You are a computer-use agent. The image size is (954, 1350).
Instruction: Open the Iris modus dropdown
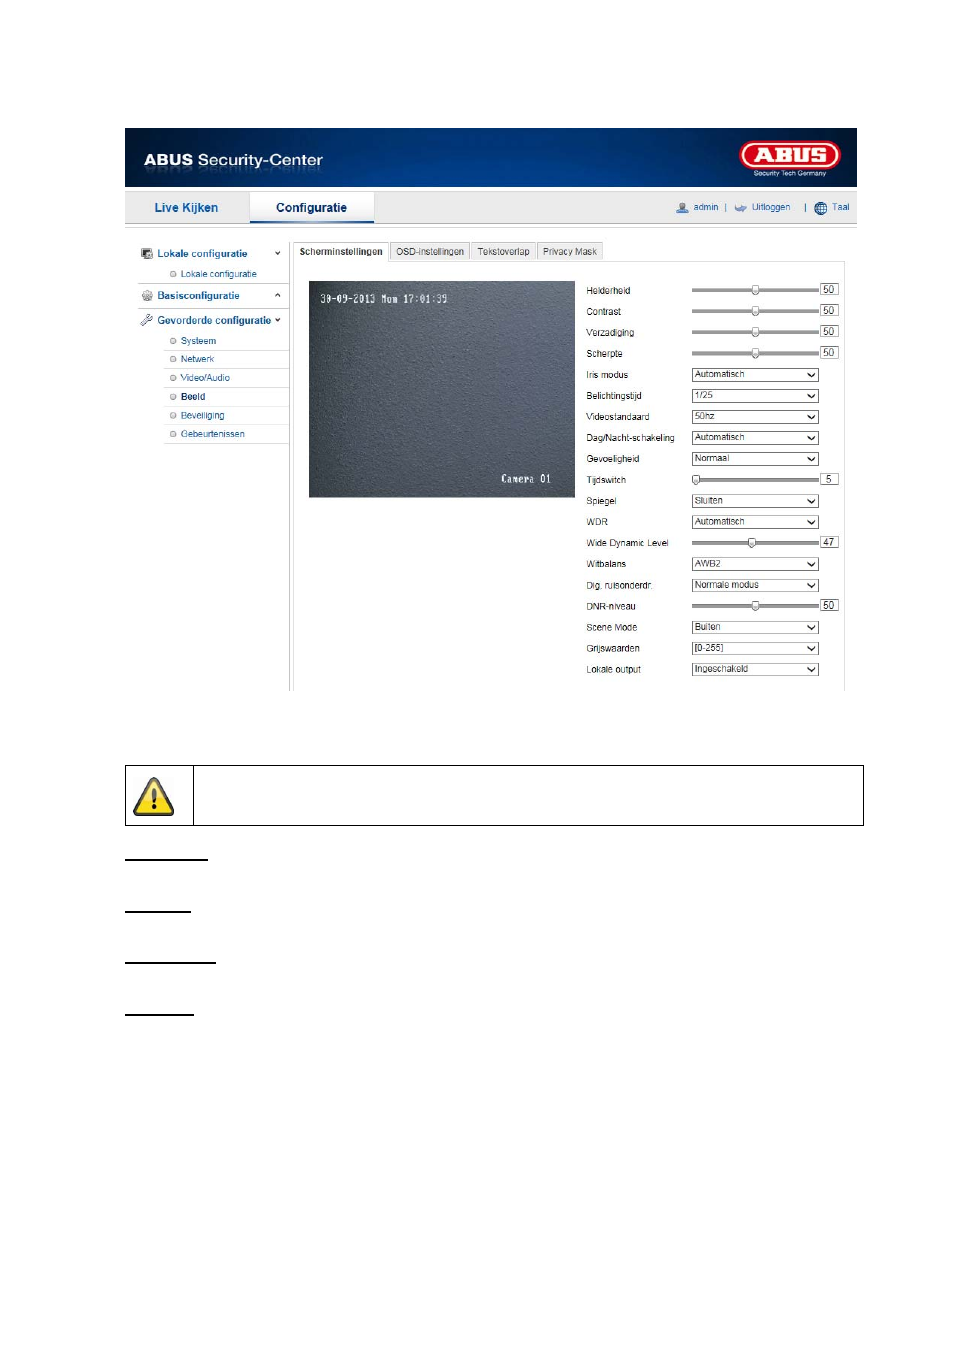click(755, 375)
